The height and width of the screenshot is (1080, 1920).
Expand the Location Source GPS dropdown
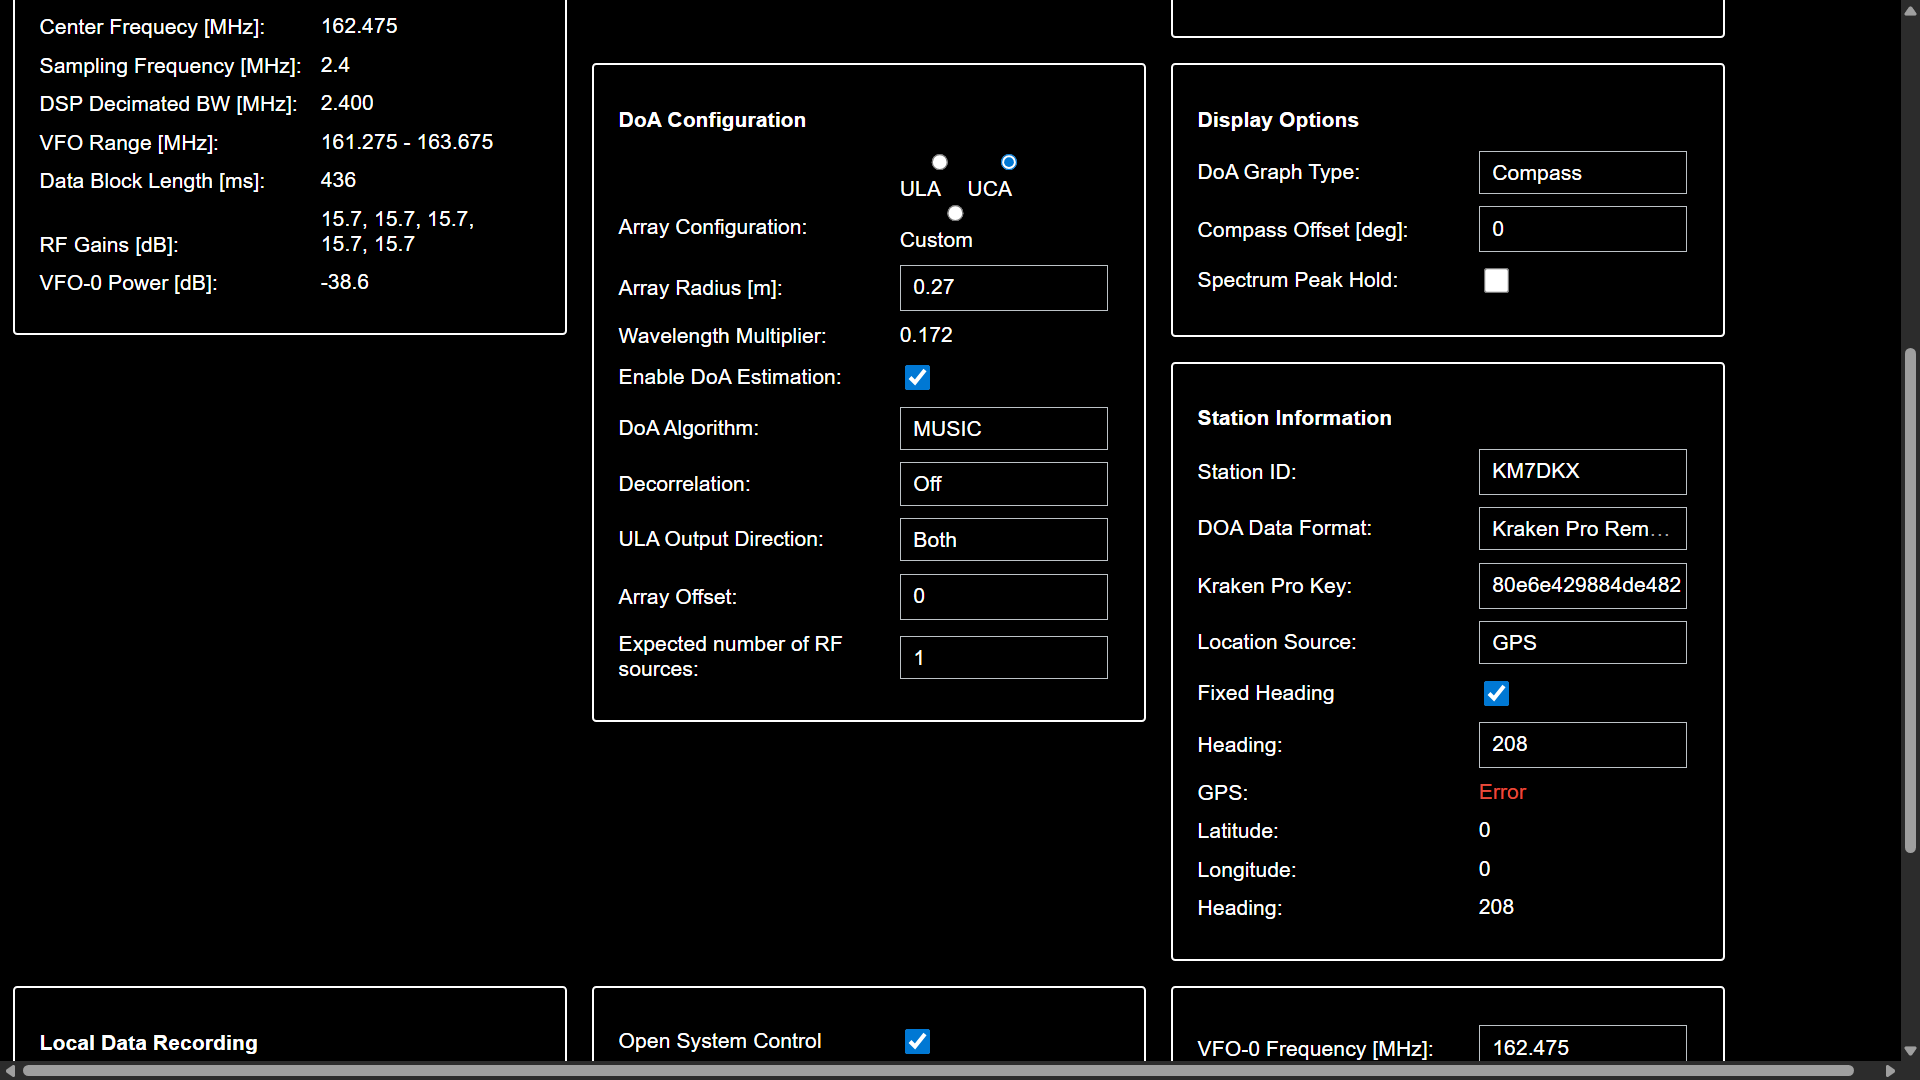[x=1582, y=643]
